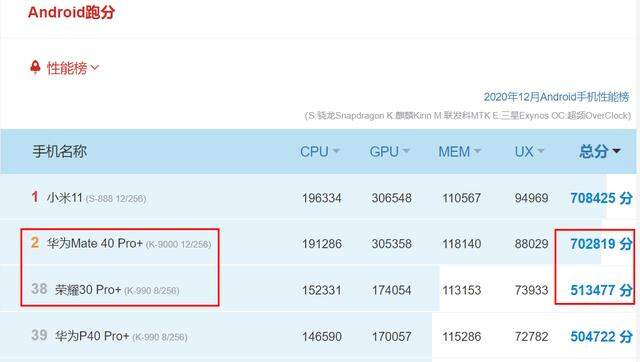Click the chipset abbreviation legend line
The image size is (640, 362).
click(468, 116)
